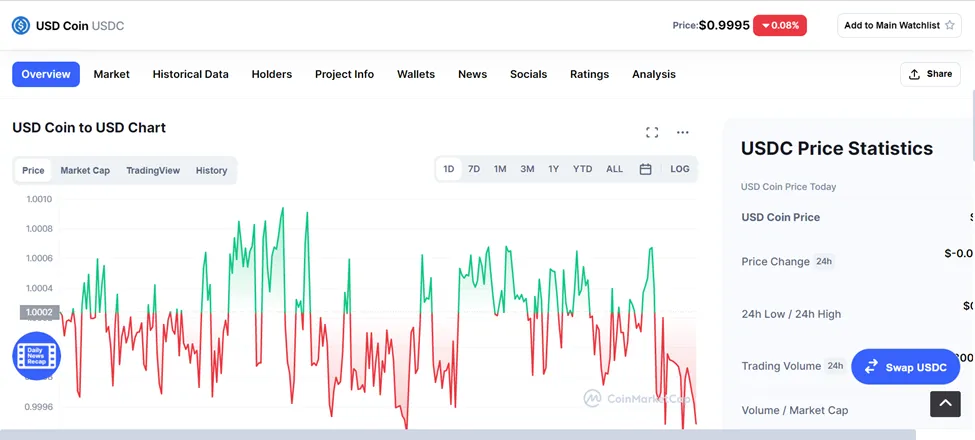
Task: Open fullscreen chart view icon
Action: (652, 132)
